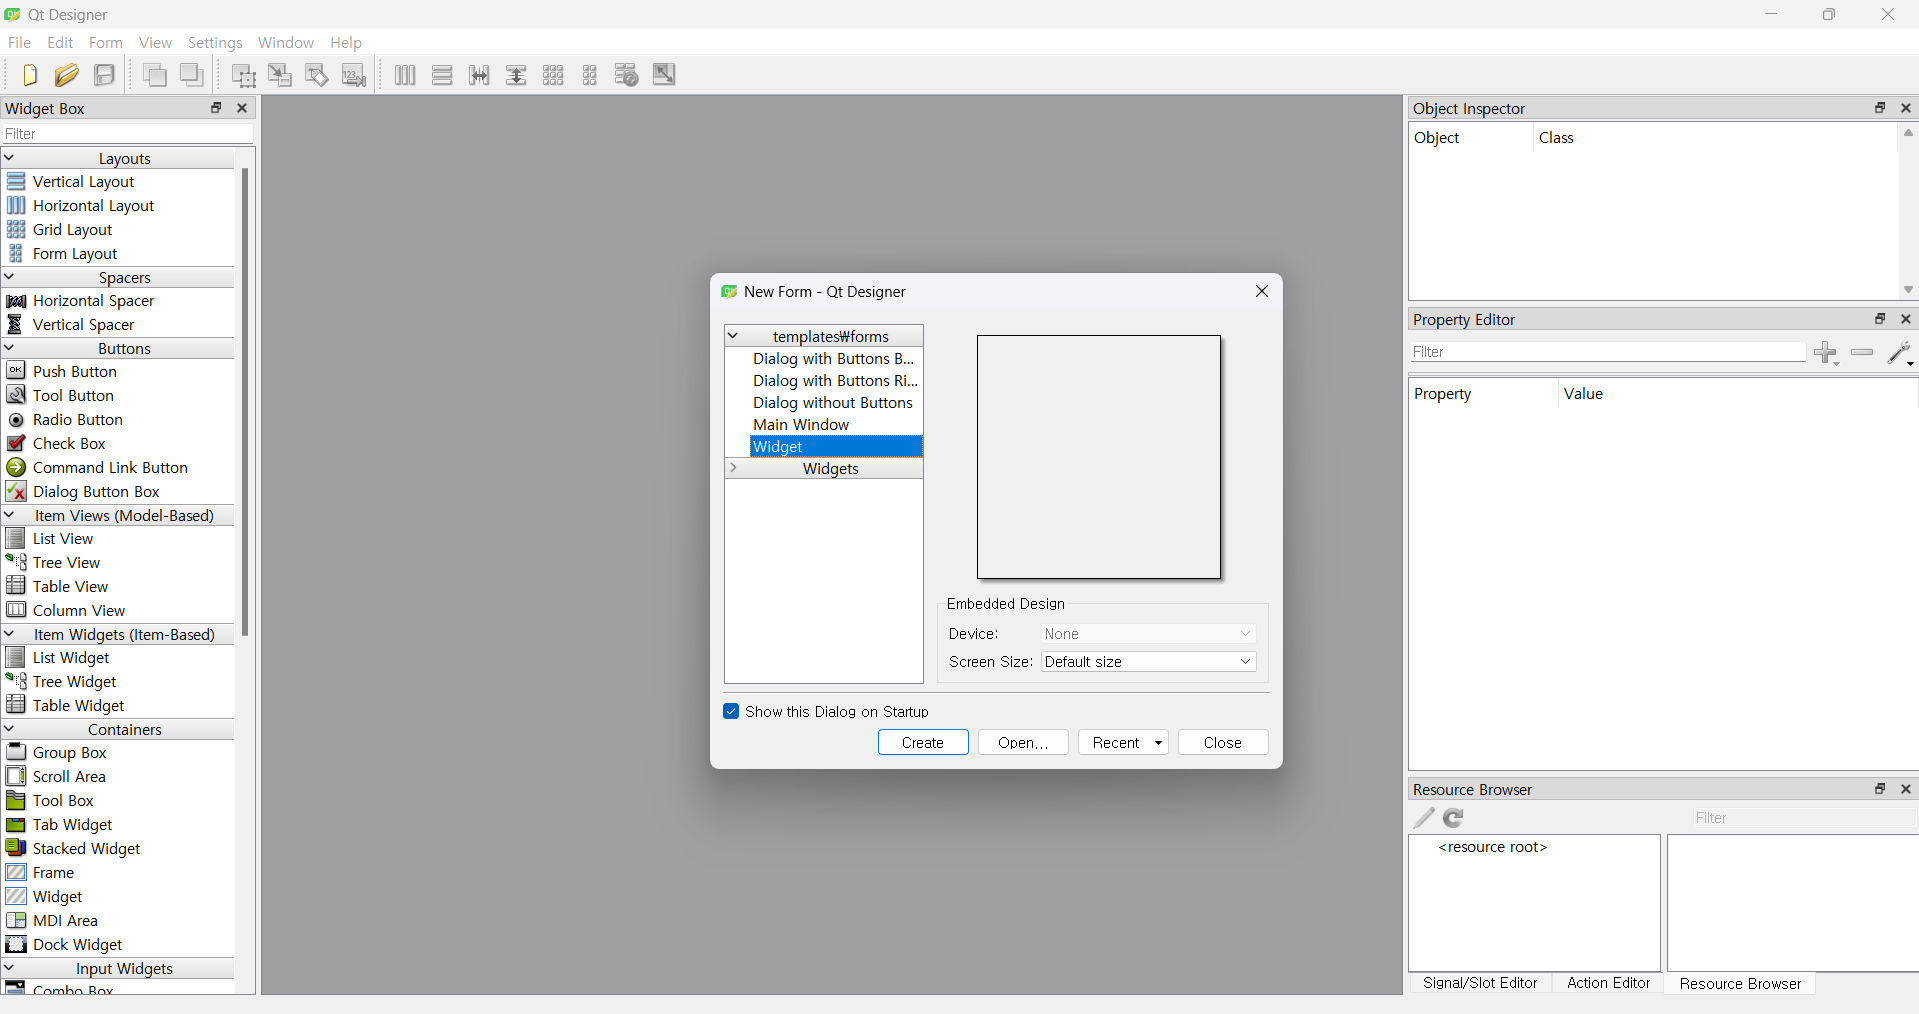The image size is (1919, 1014).
Task: Click the <resource root> item
Action: [1493, 847]
